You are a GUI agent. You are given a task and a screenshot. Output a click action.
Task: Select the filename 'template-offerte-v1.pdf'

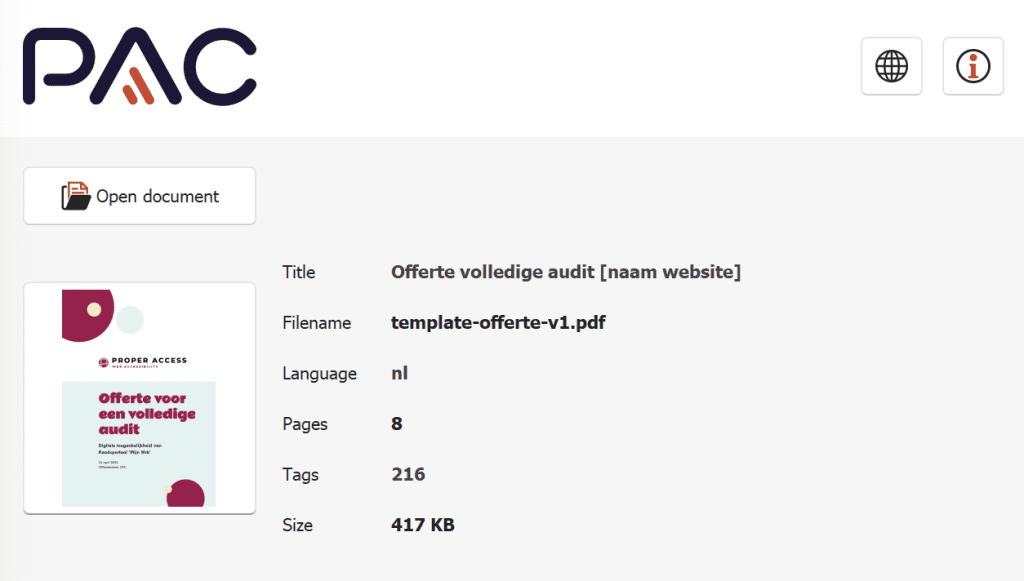[x=498, y=322]
